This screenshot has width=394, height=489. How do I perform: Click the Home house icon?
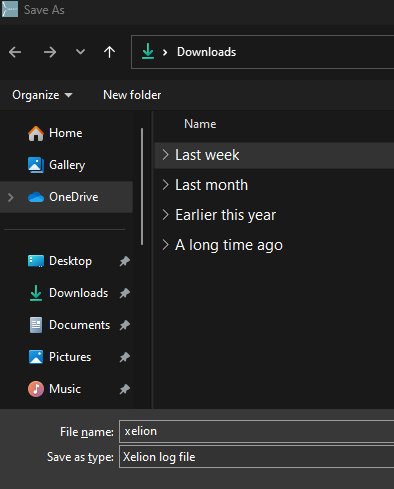[36, 133]
